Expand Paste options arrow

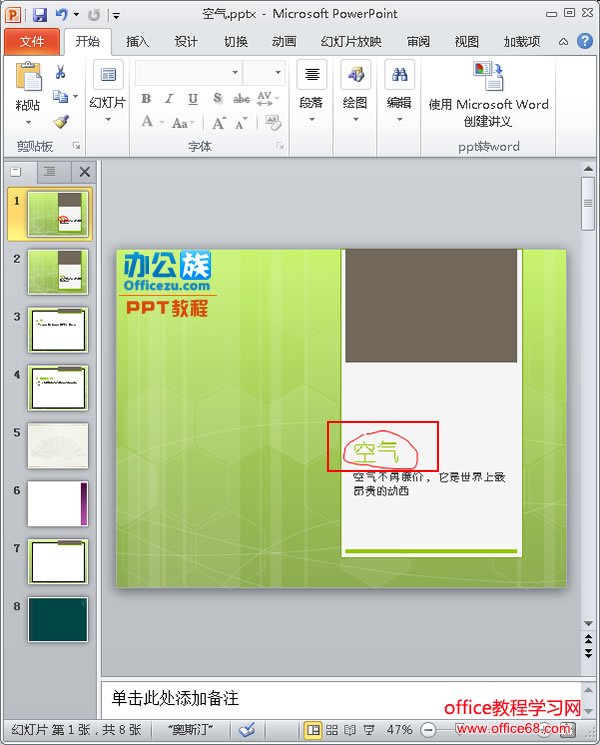[x=29, y=123]
